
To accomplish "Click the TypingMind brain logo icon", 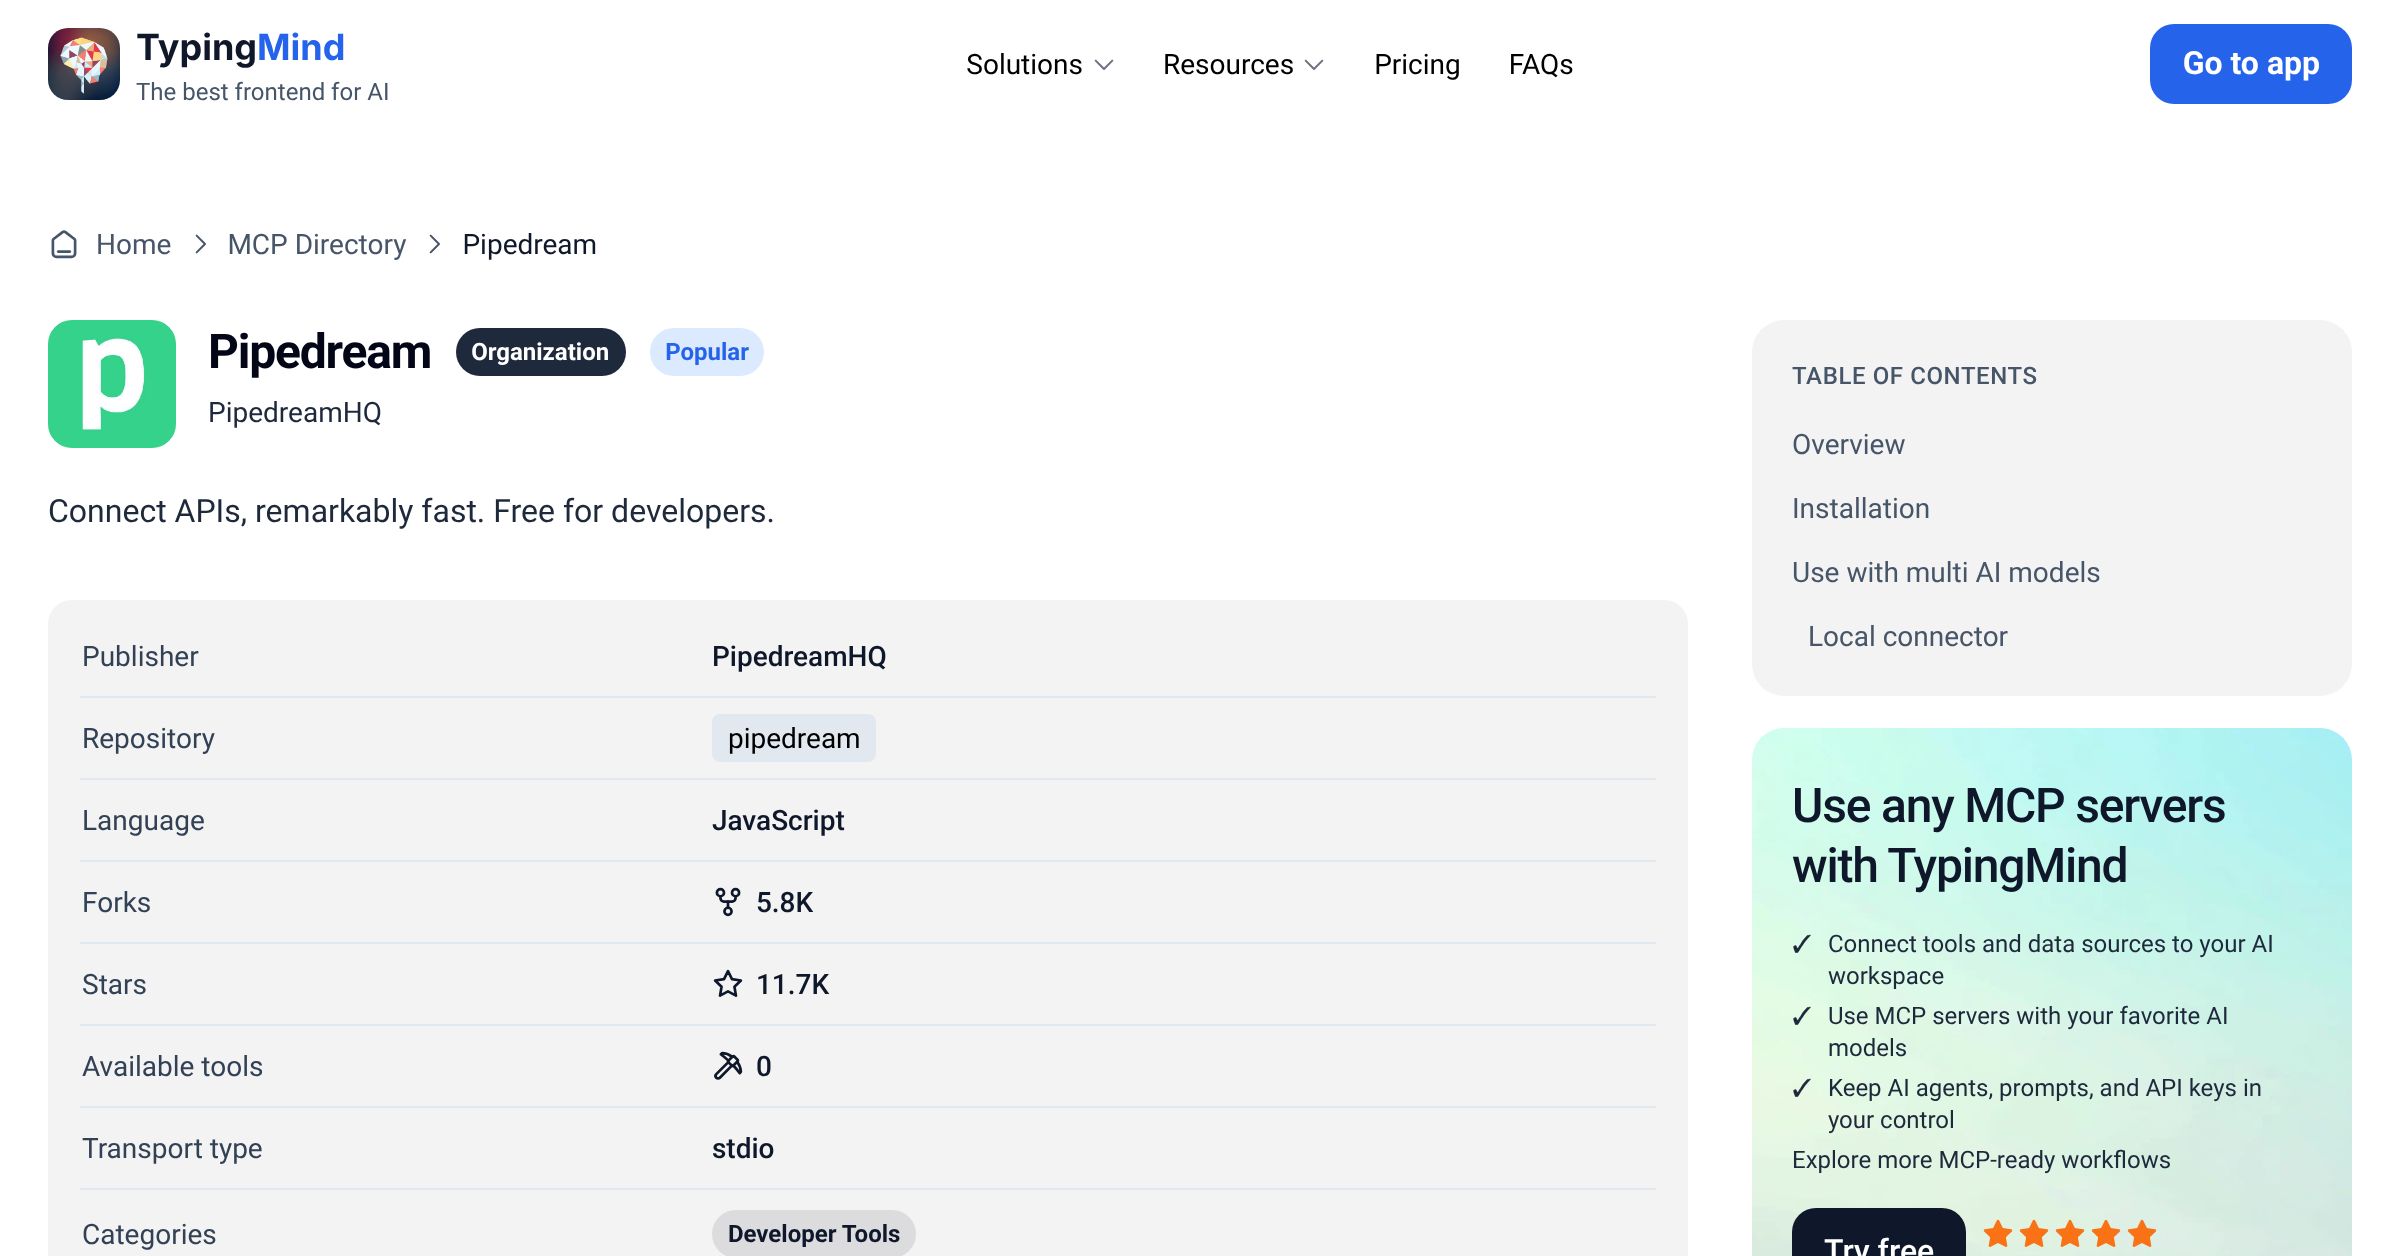I will click(84, 64).
